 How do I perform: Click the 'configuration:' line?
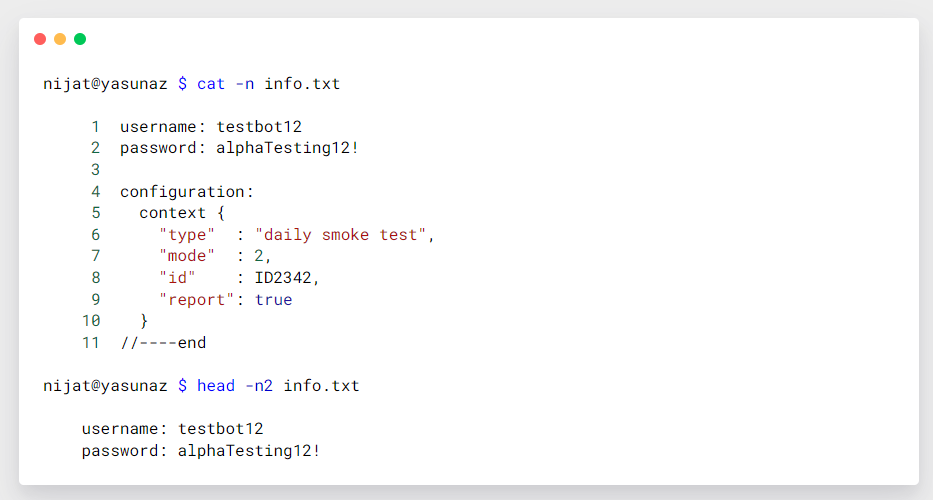(187, 192)
